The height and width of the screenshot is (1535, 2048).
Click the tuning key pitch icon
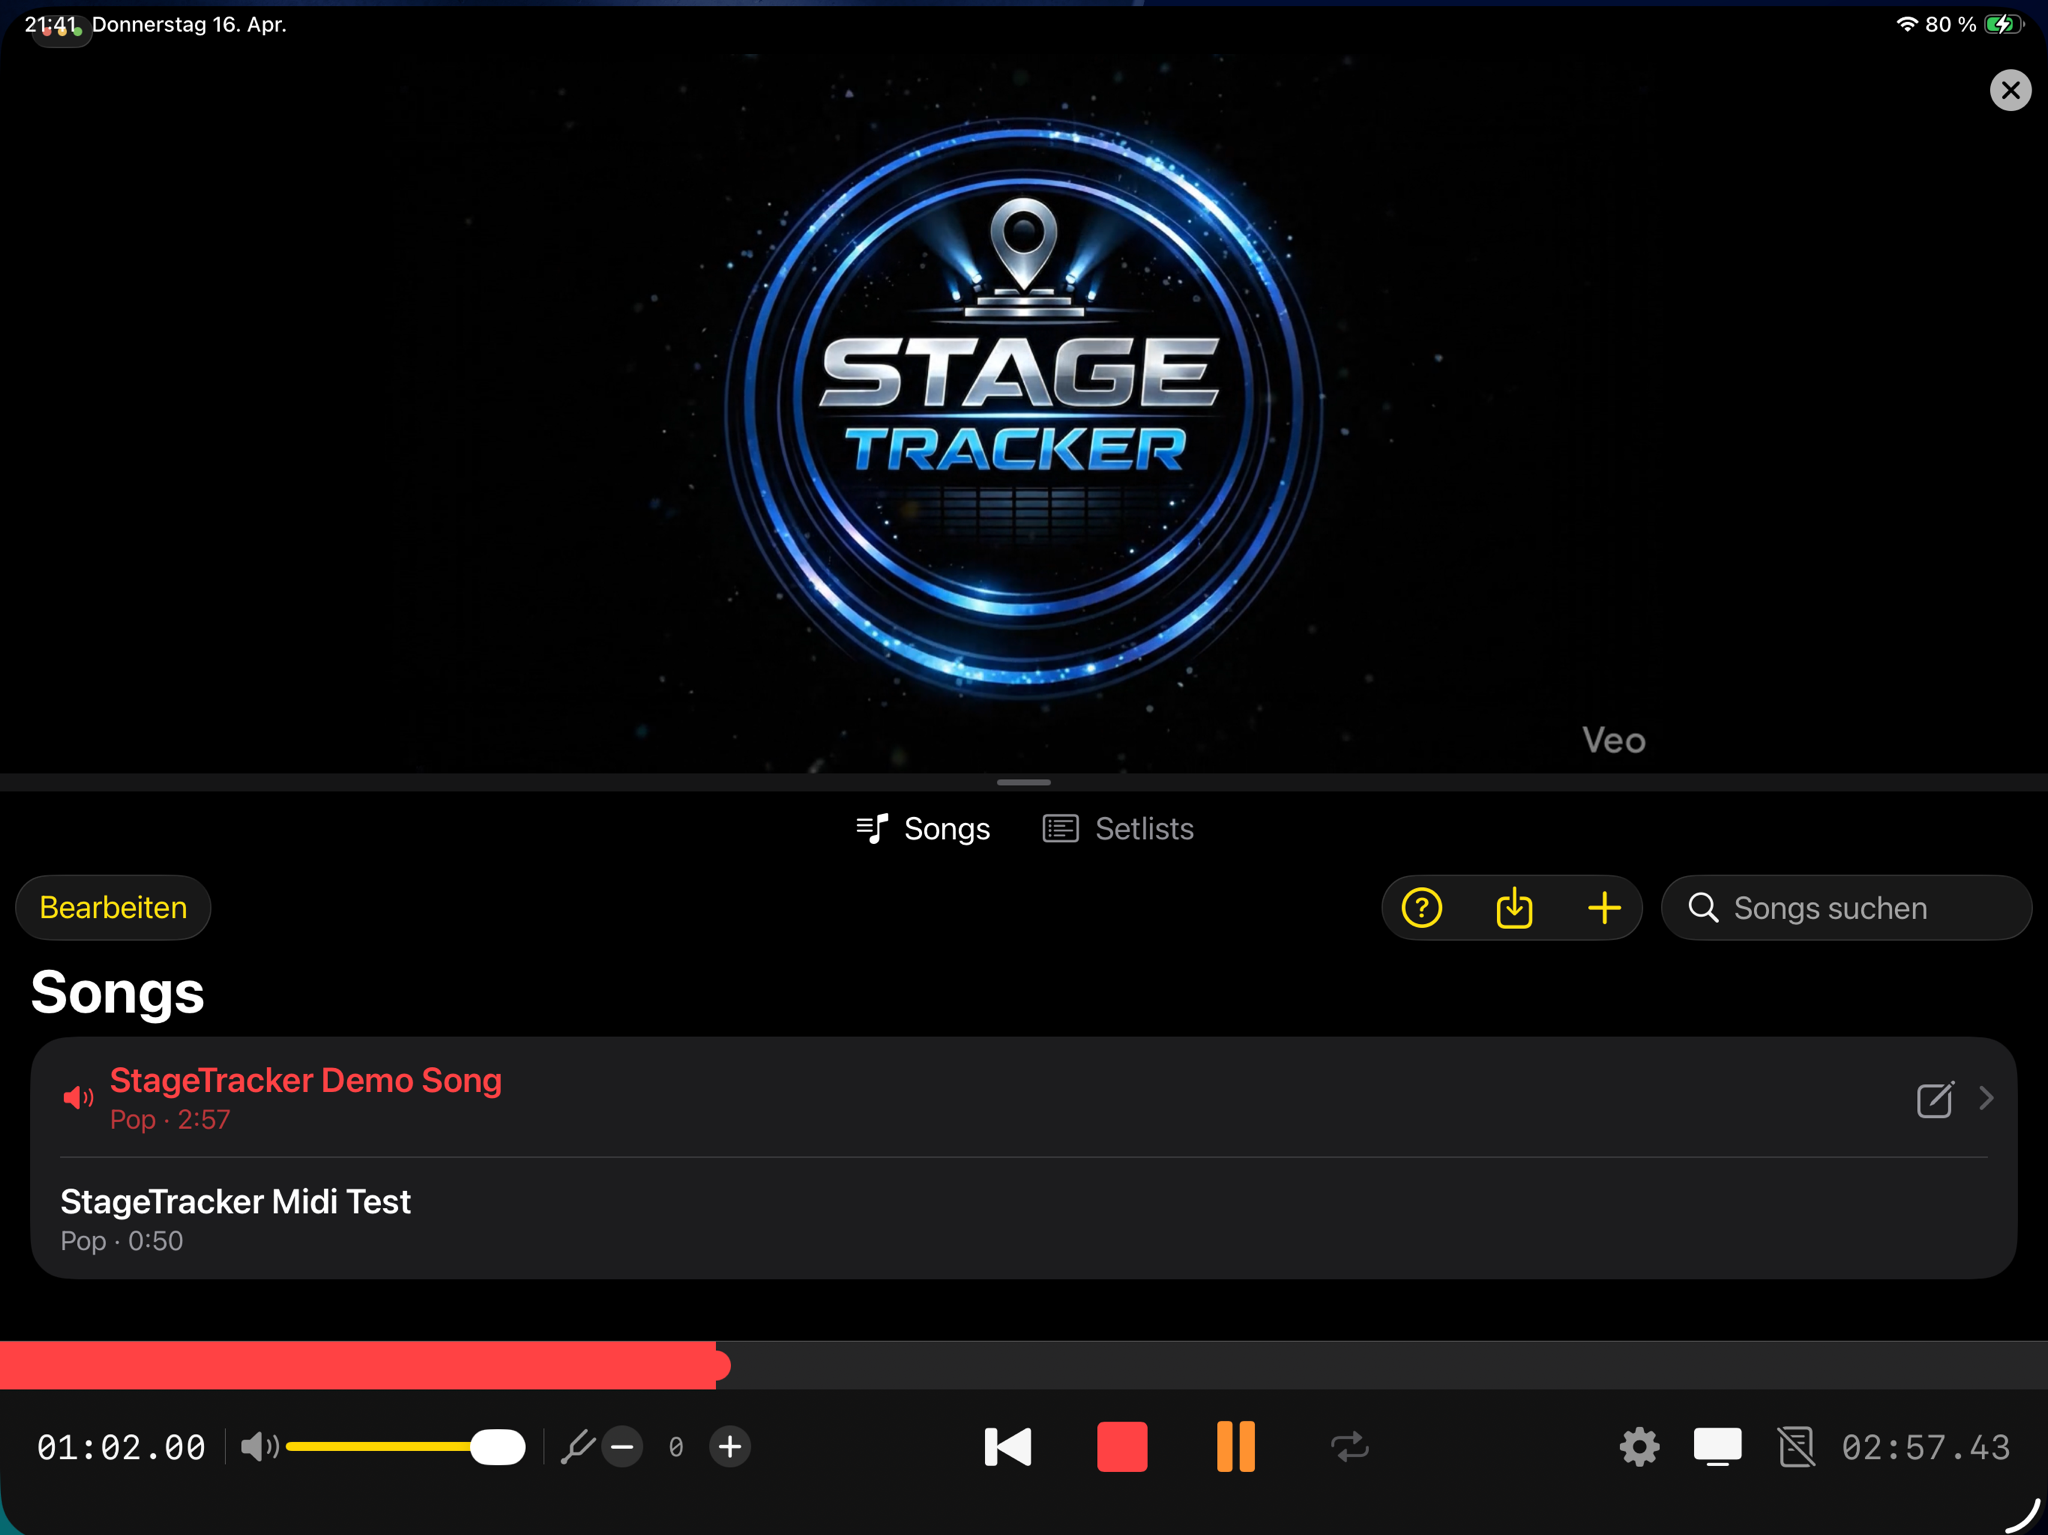(x=577, y=1446)
